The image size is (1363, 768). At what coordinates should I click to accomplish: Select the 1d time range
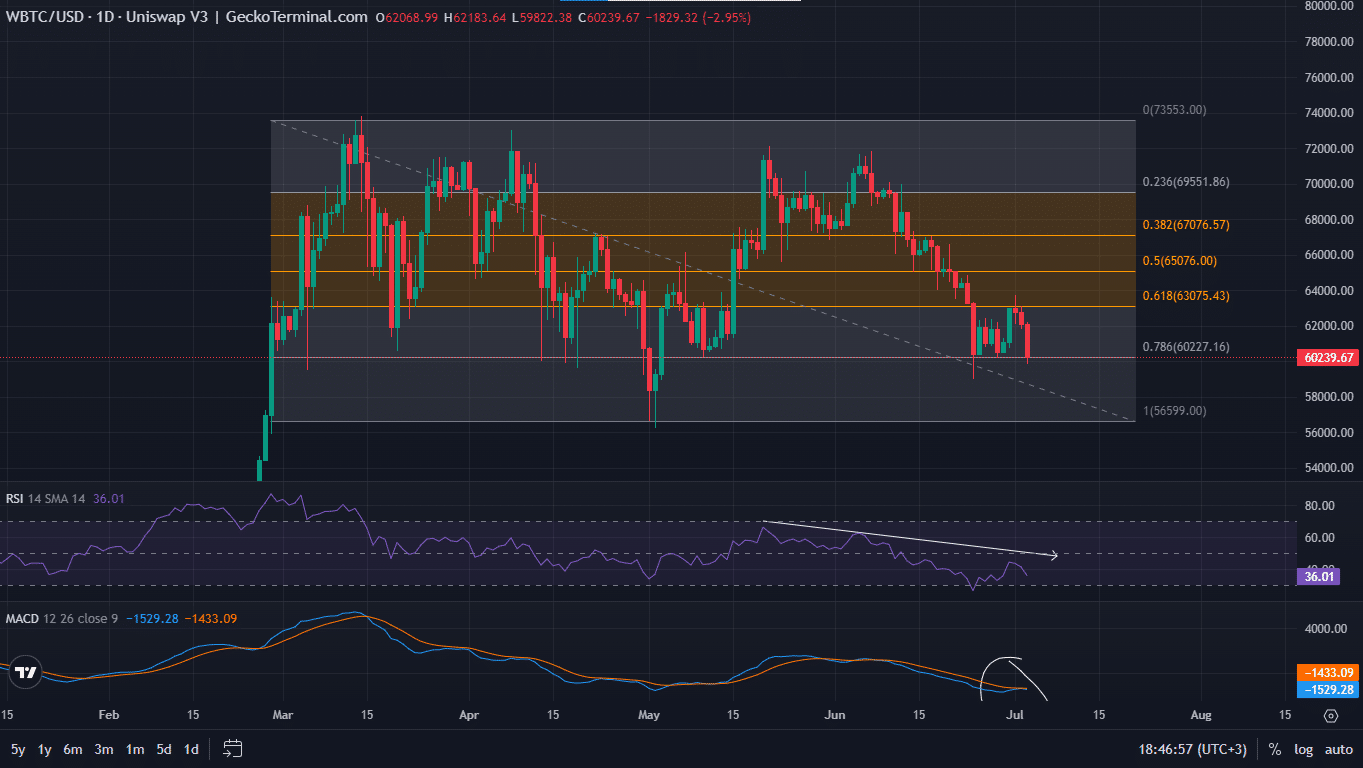[x=191, y=749]
